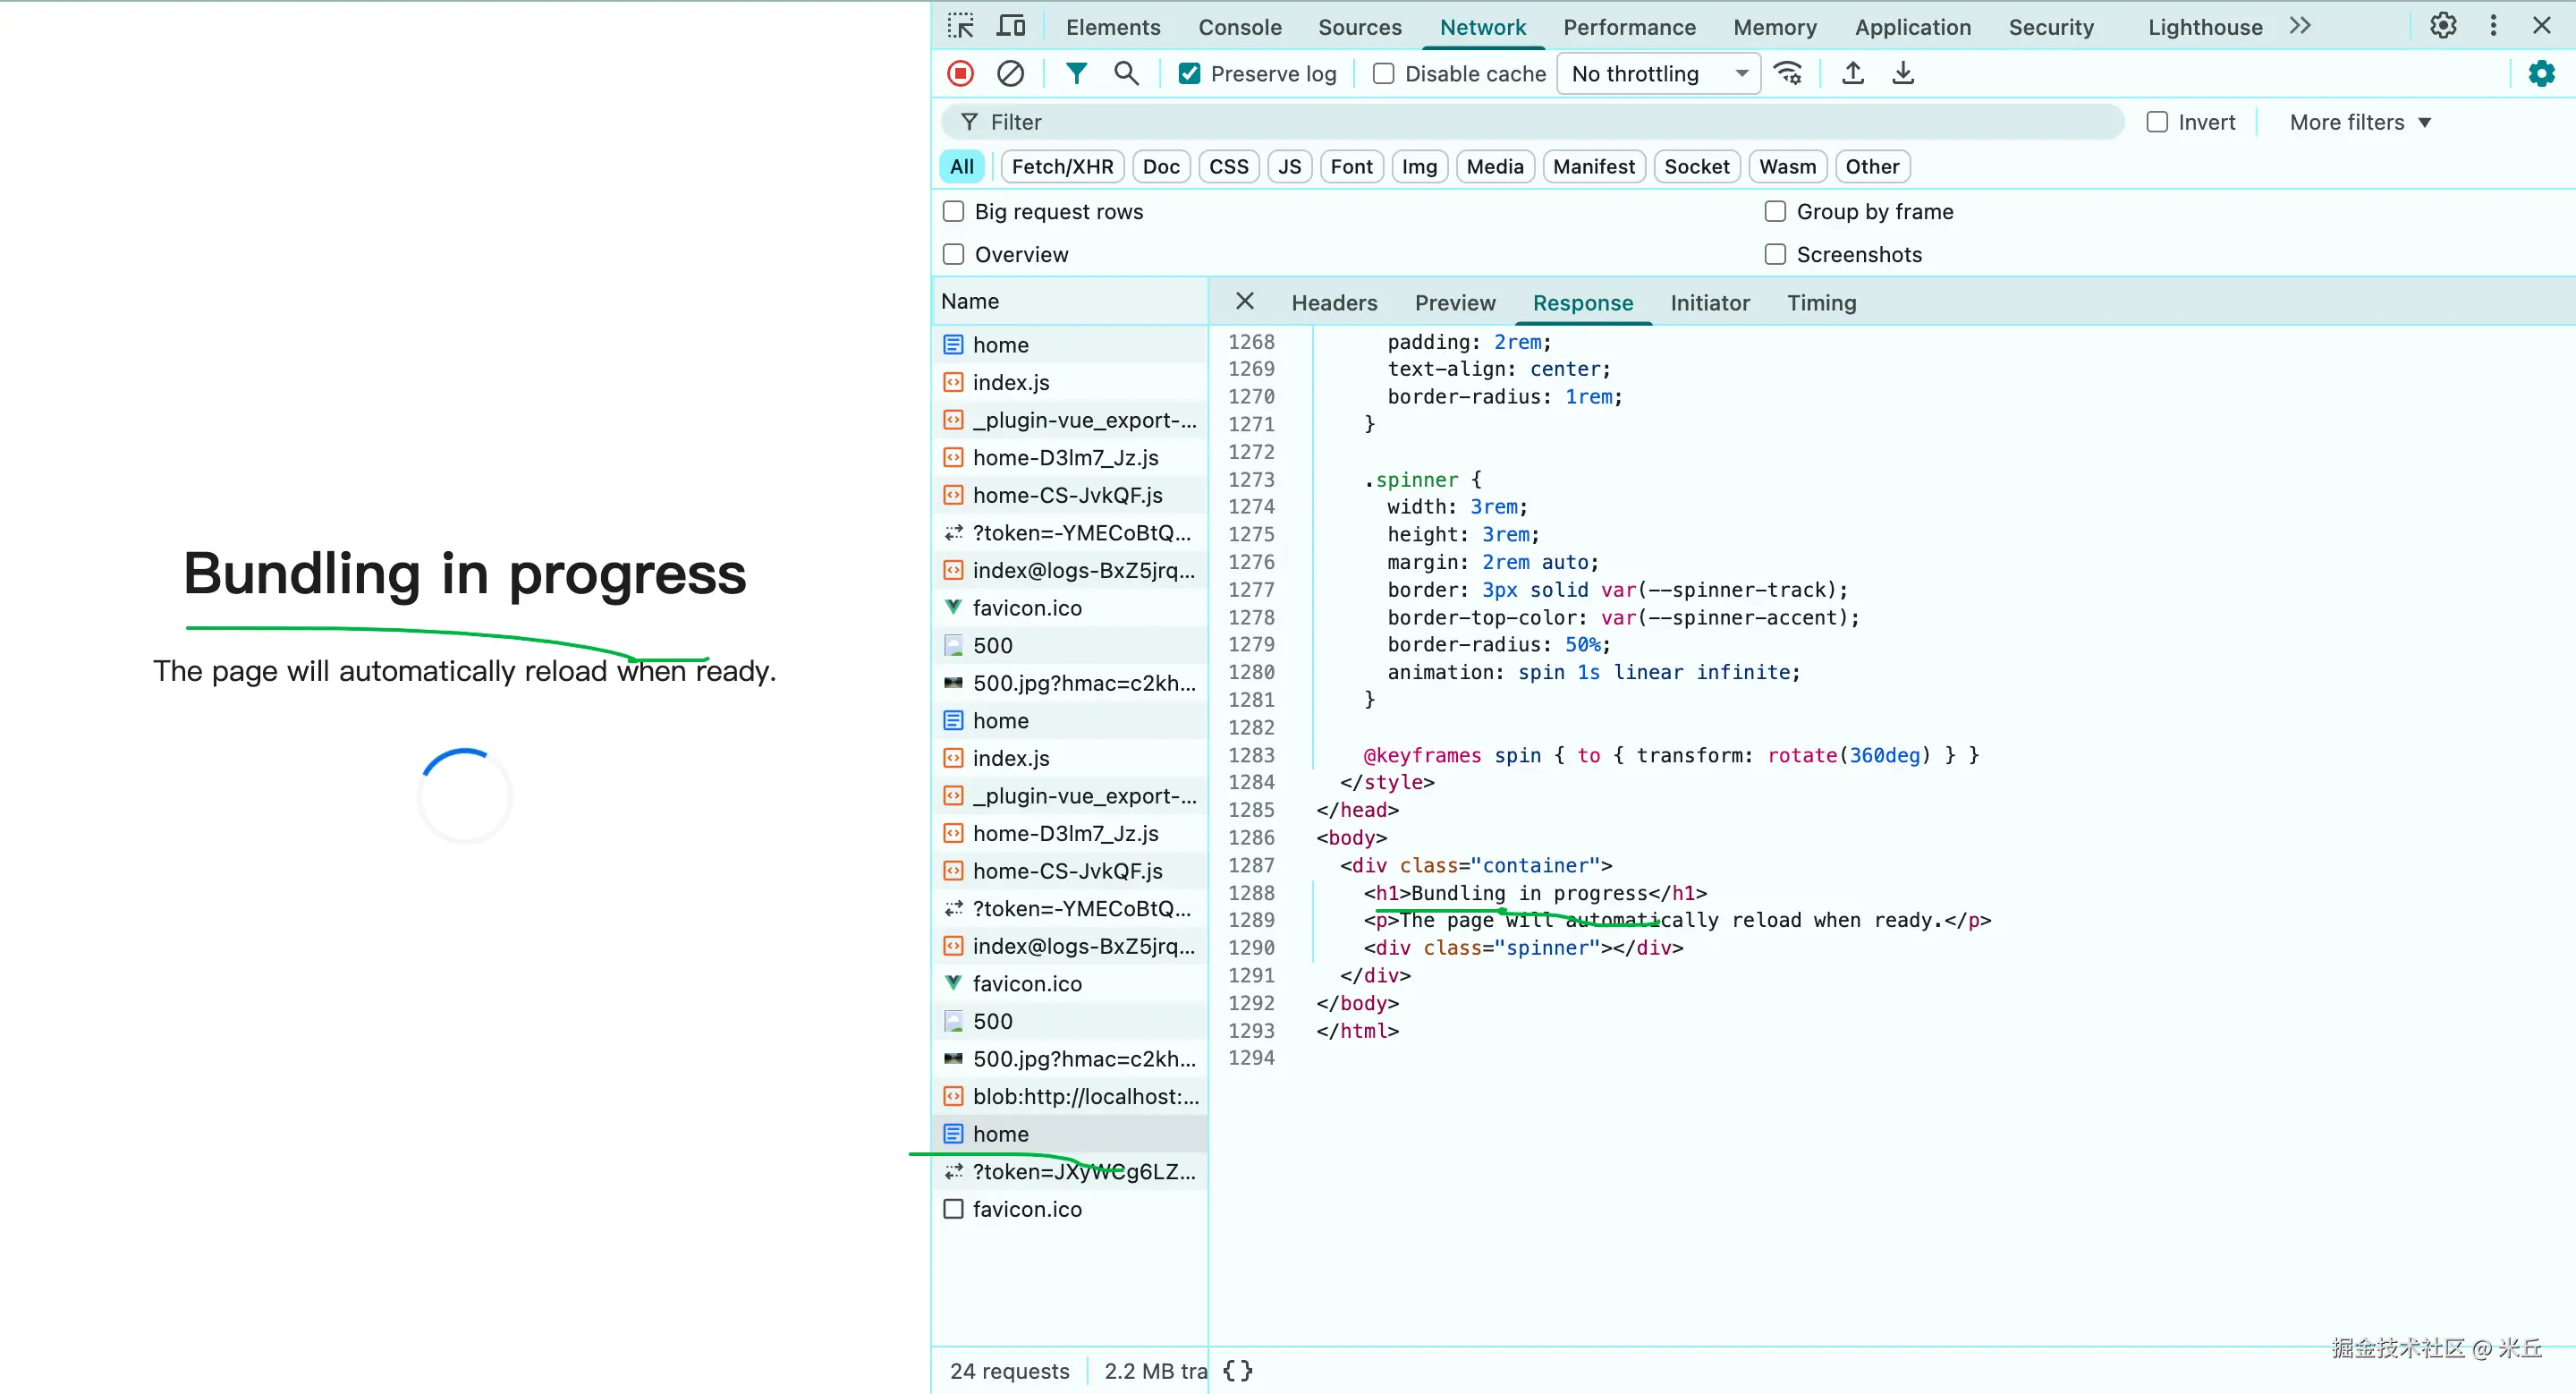Stop recording network log

(960, 73)
